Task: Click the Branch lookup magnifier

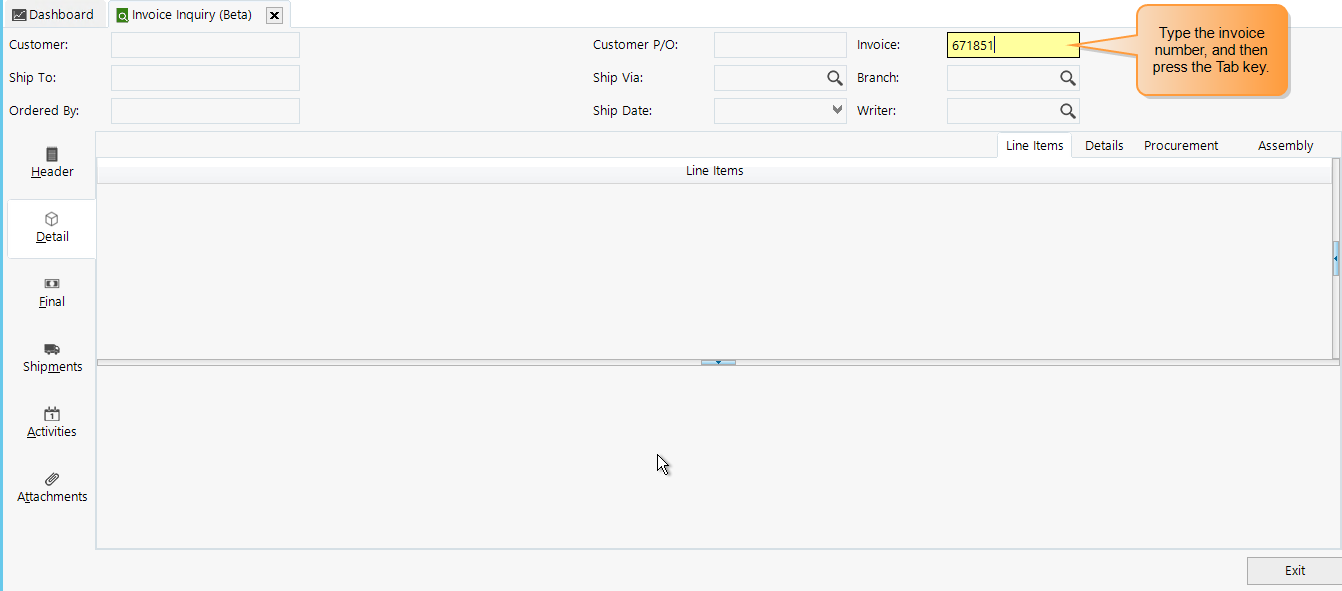Action: point(1068,78)
